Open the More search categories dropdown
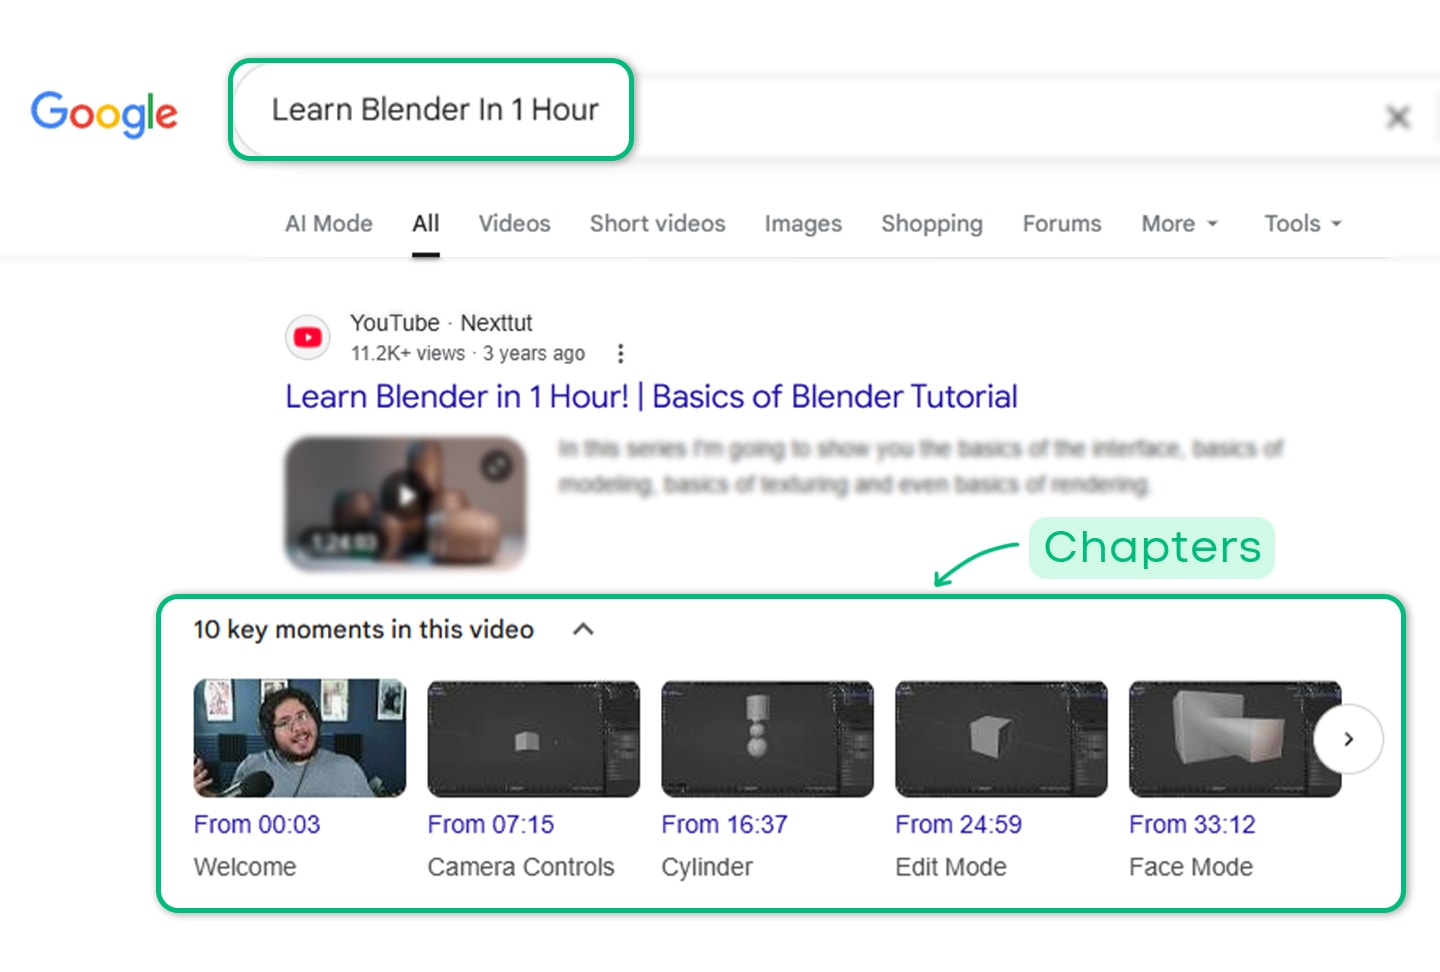The width and height of the screenshot is (1440, 972). coord(1179,223)
